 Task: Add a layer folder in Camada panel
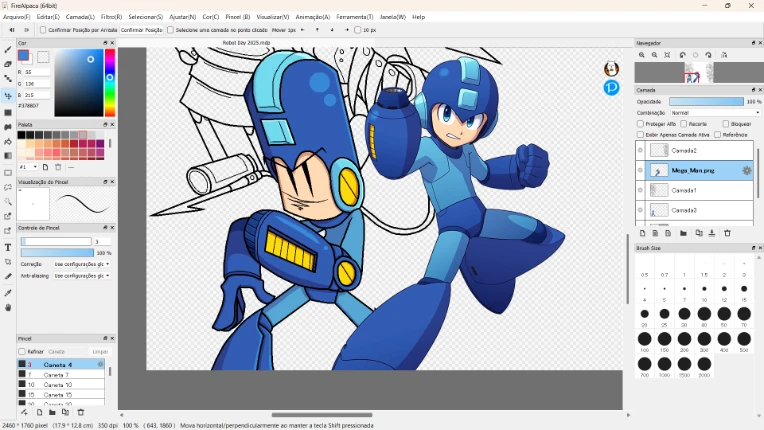(683, 233)
